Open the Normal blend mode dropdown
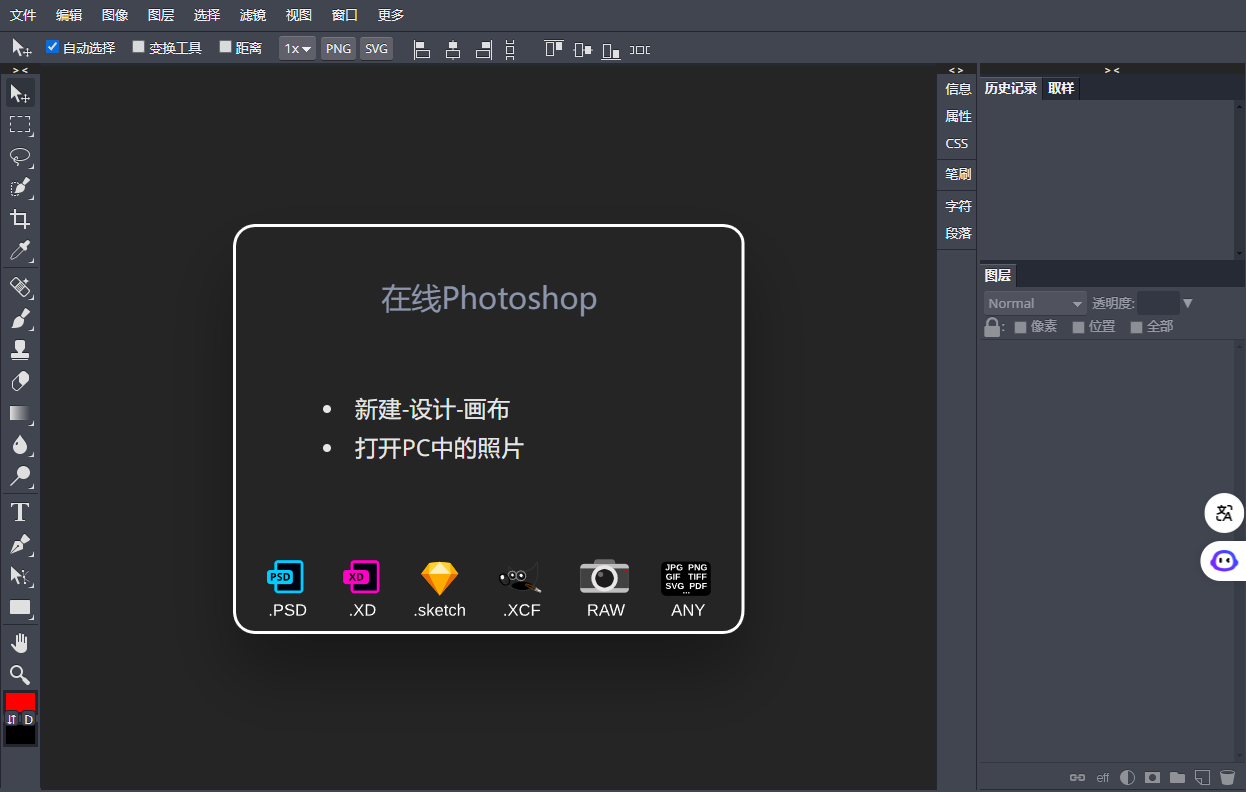The height and width of the screenshot is (792, 1246). click(1035, 303)
